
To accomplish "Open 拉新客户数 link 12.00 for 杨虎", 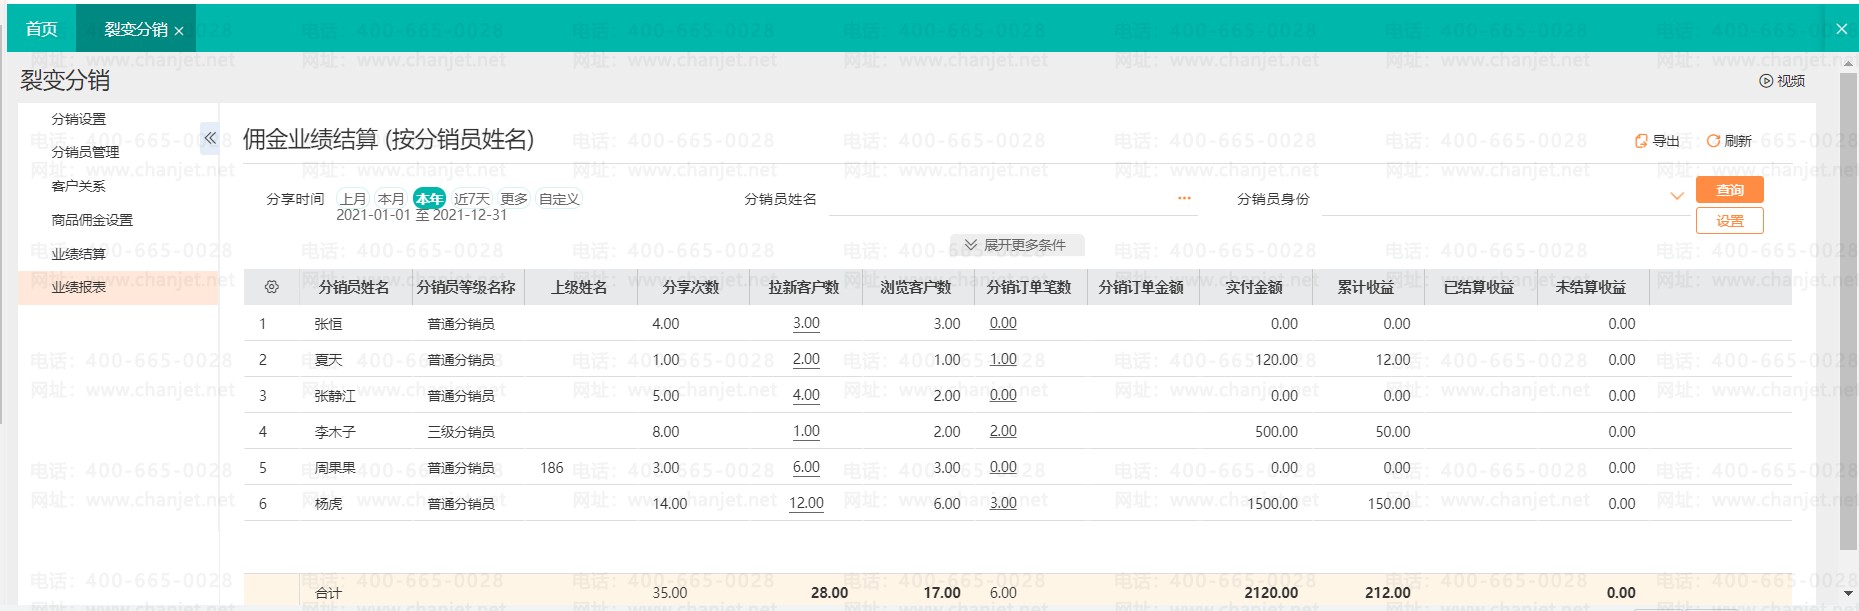I will click(806, 503).
